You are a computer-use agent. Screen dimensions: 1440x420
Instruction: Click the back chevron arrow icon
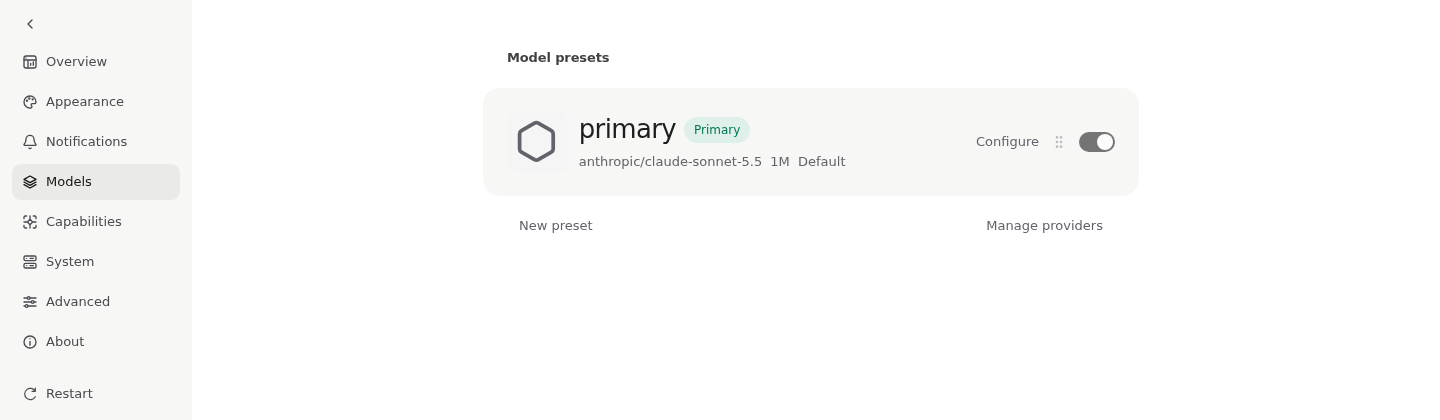(x=30, y=24)
